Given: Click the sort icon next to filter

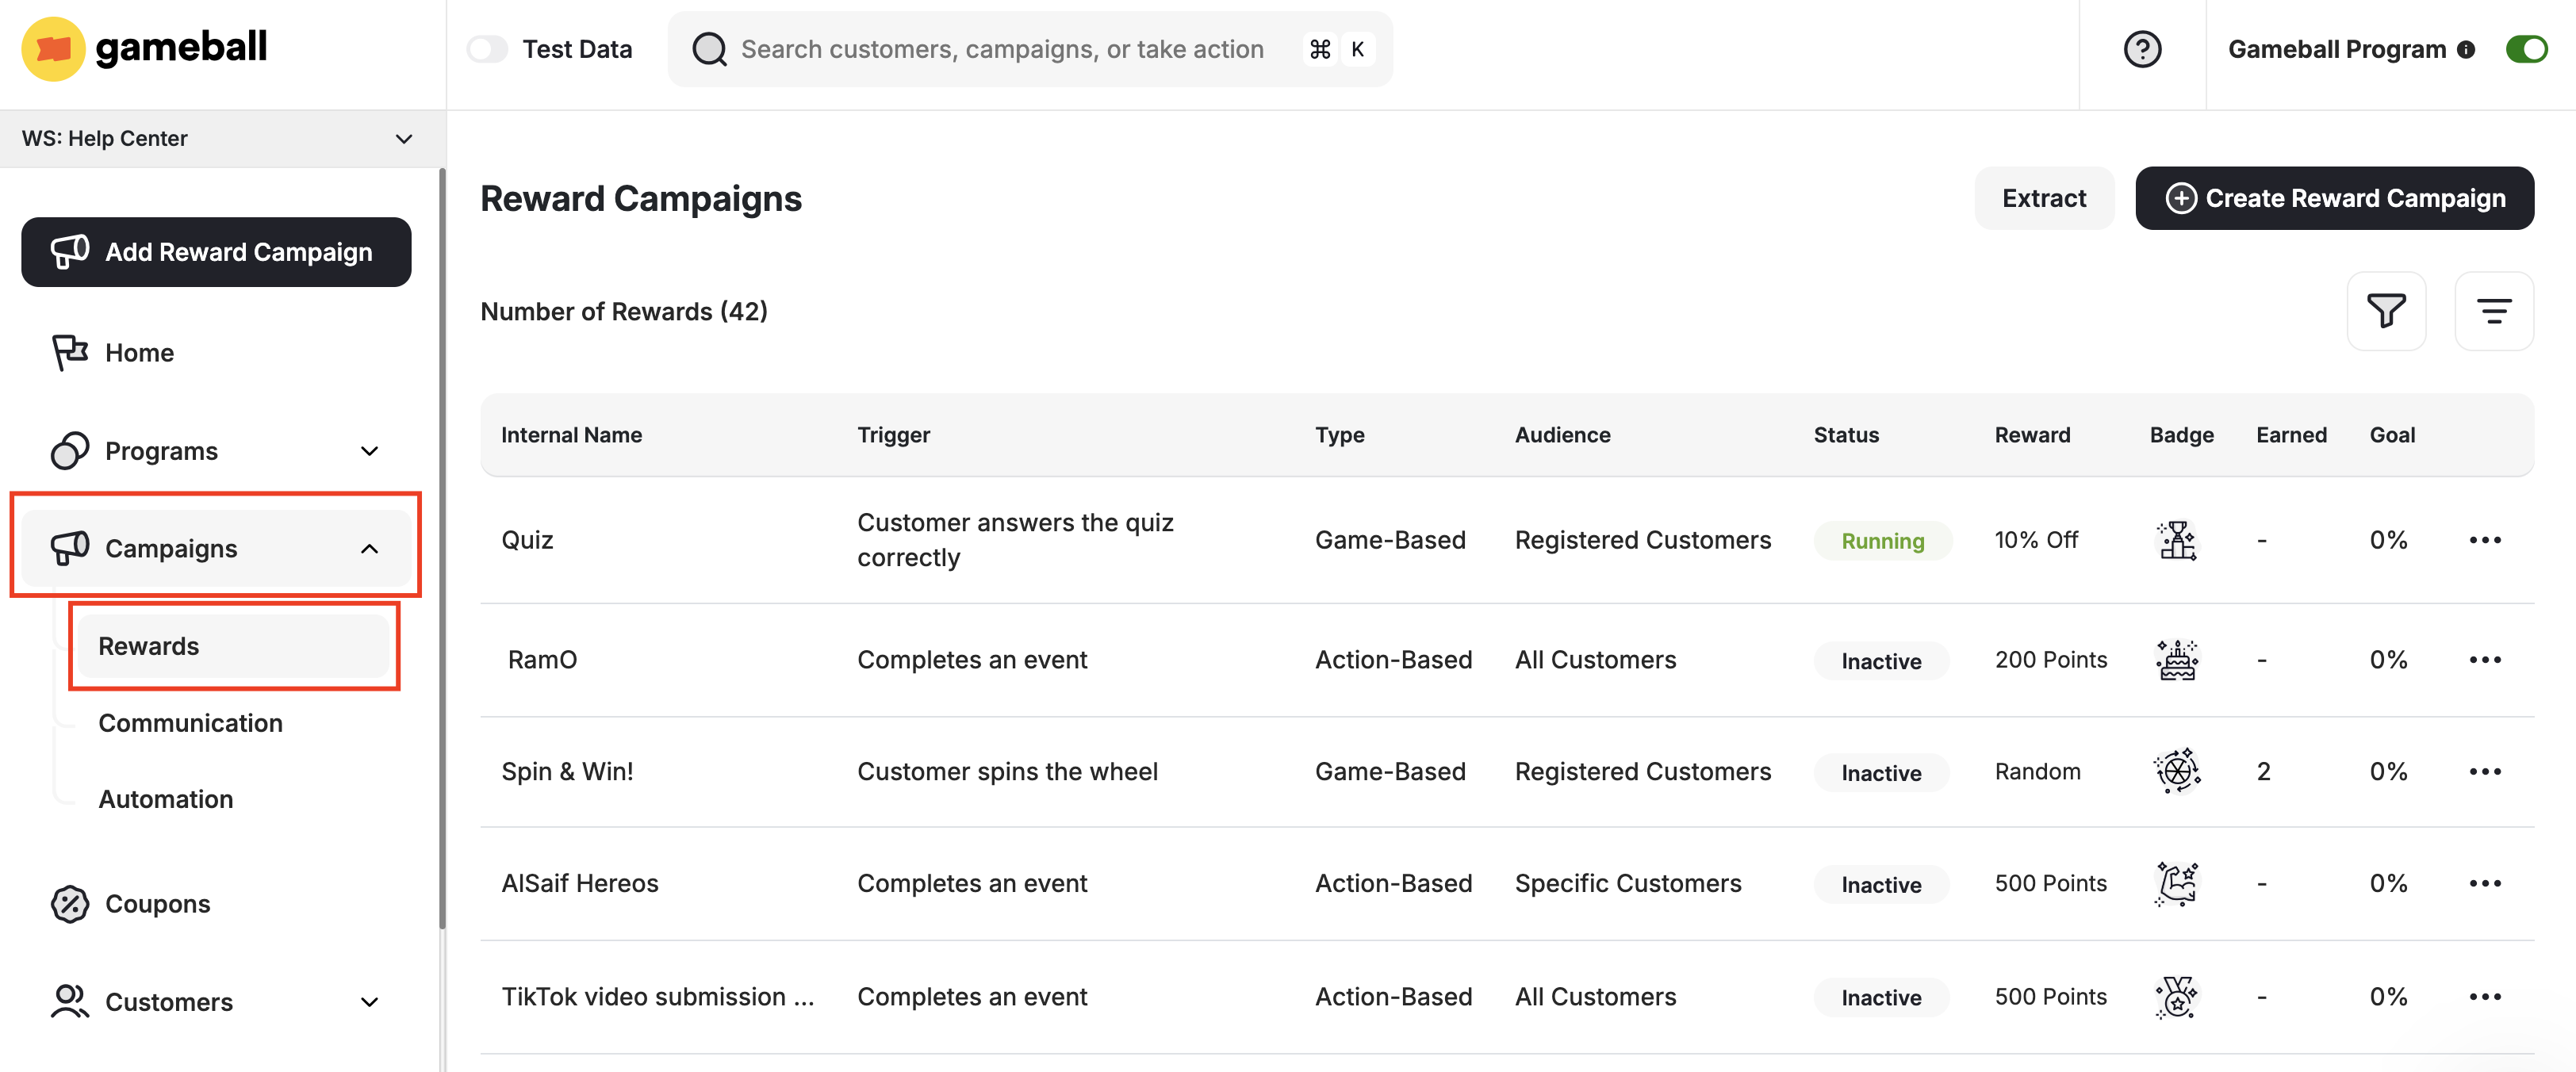Looking at the screenshot, I should point(2494,311).
